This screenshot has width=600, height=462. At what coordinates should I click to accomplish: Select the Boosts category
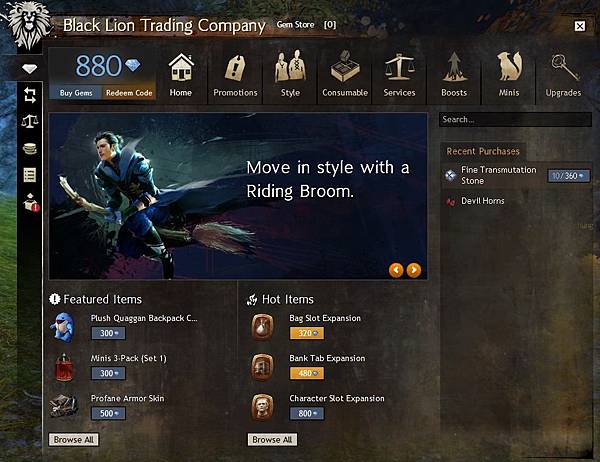coord(454,75)
